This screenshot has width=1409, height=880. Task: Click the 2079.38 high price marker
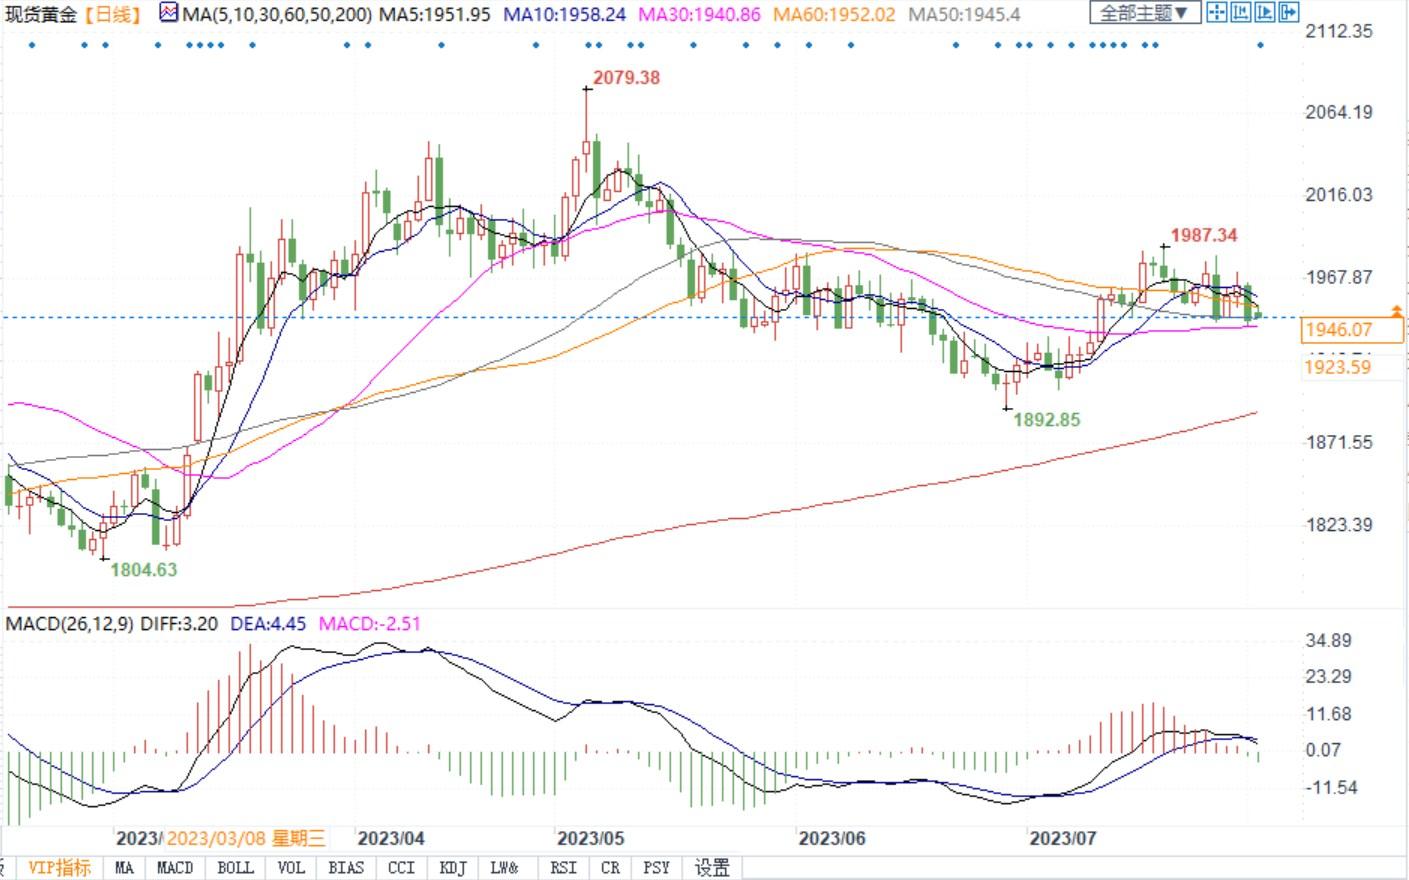[626, 78]
